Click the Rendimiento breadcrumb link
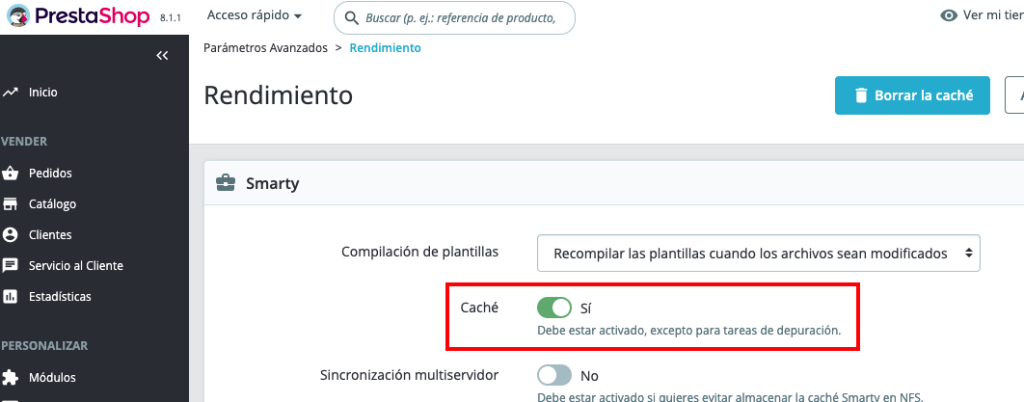The width and height of the screenshot is (1024, 402). pos(385,48)
